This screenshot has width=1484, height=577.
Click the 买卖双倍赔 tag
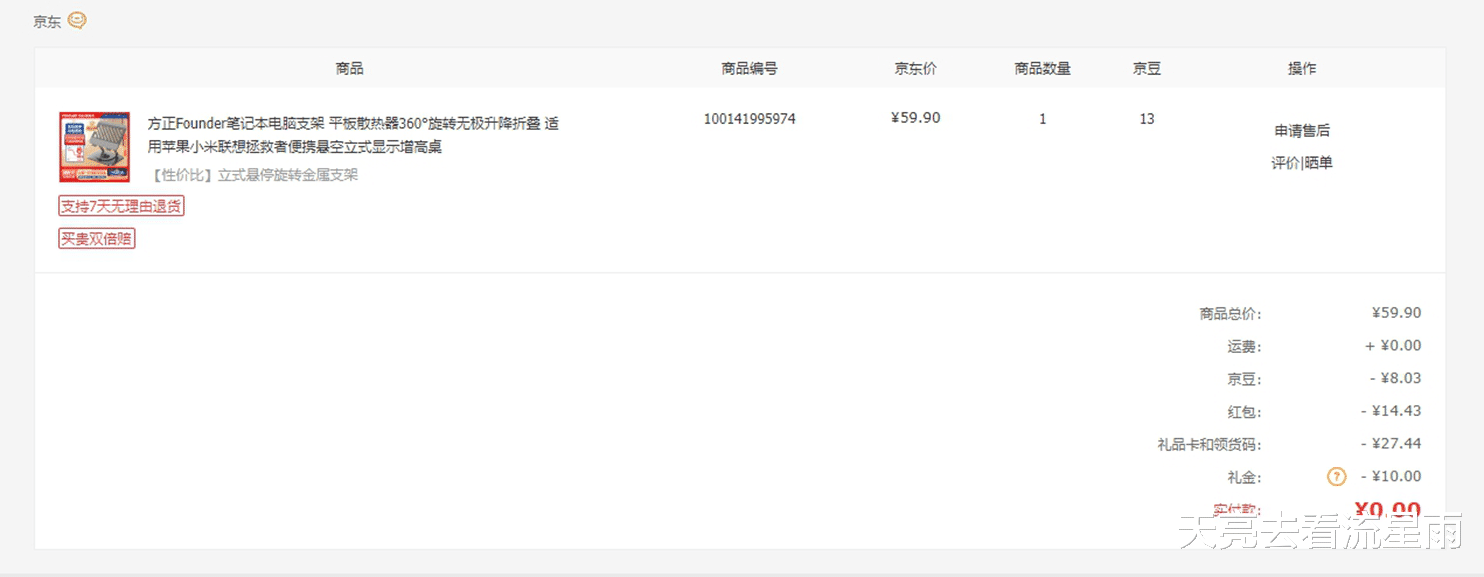(x=96, y=239)
